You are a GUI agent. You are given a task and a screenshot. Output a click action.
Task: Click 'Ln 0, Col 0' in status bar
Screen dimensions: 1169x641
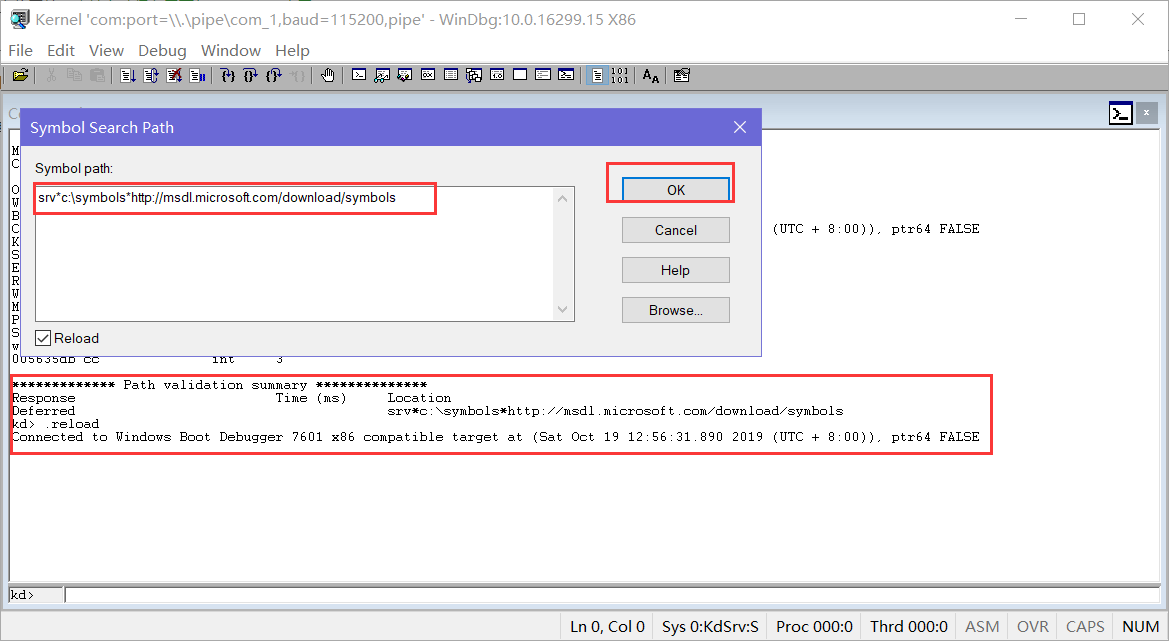click(607, 627)
